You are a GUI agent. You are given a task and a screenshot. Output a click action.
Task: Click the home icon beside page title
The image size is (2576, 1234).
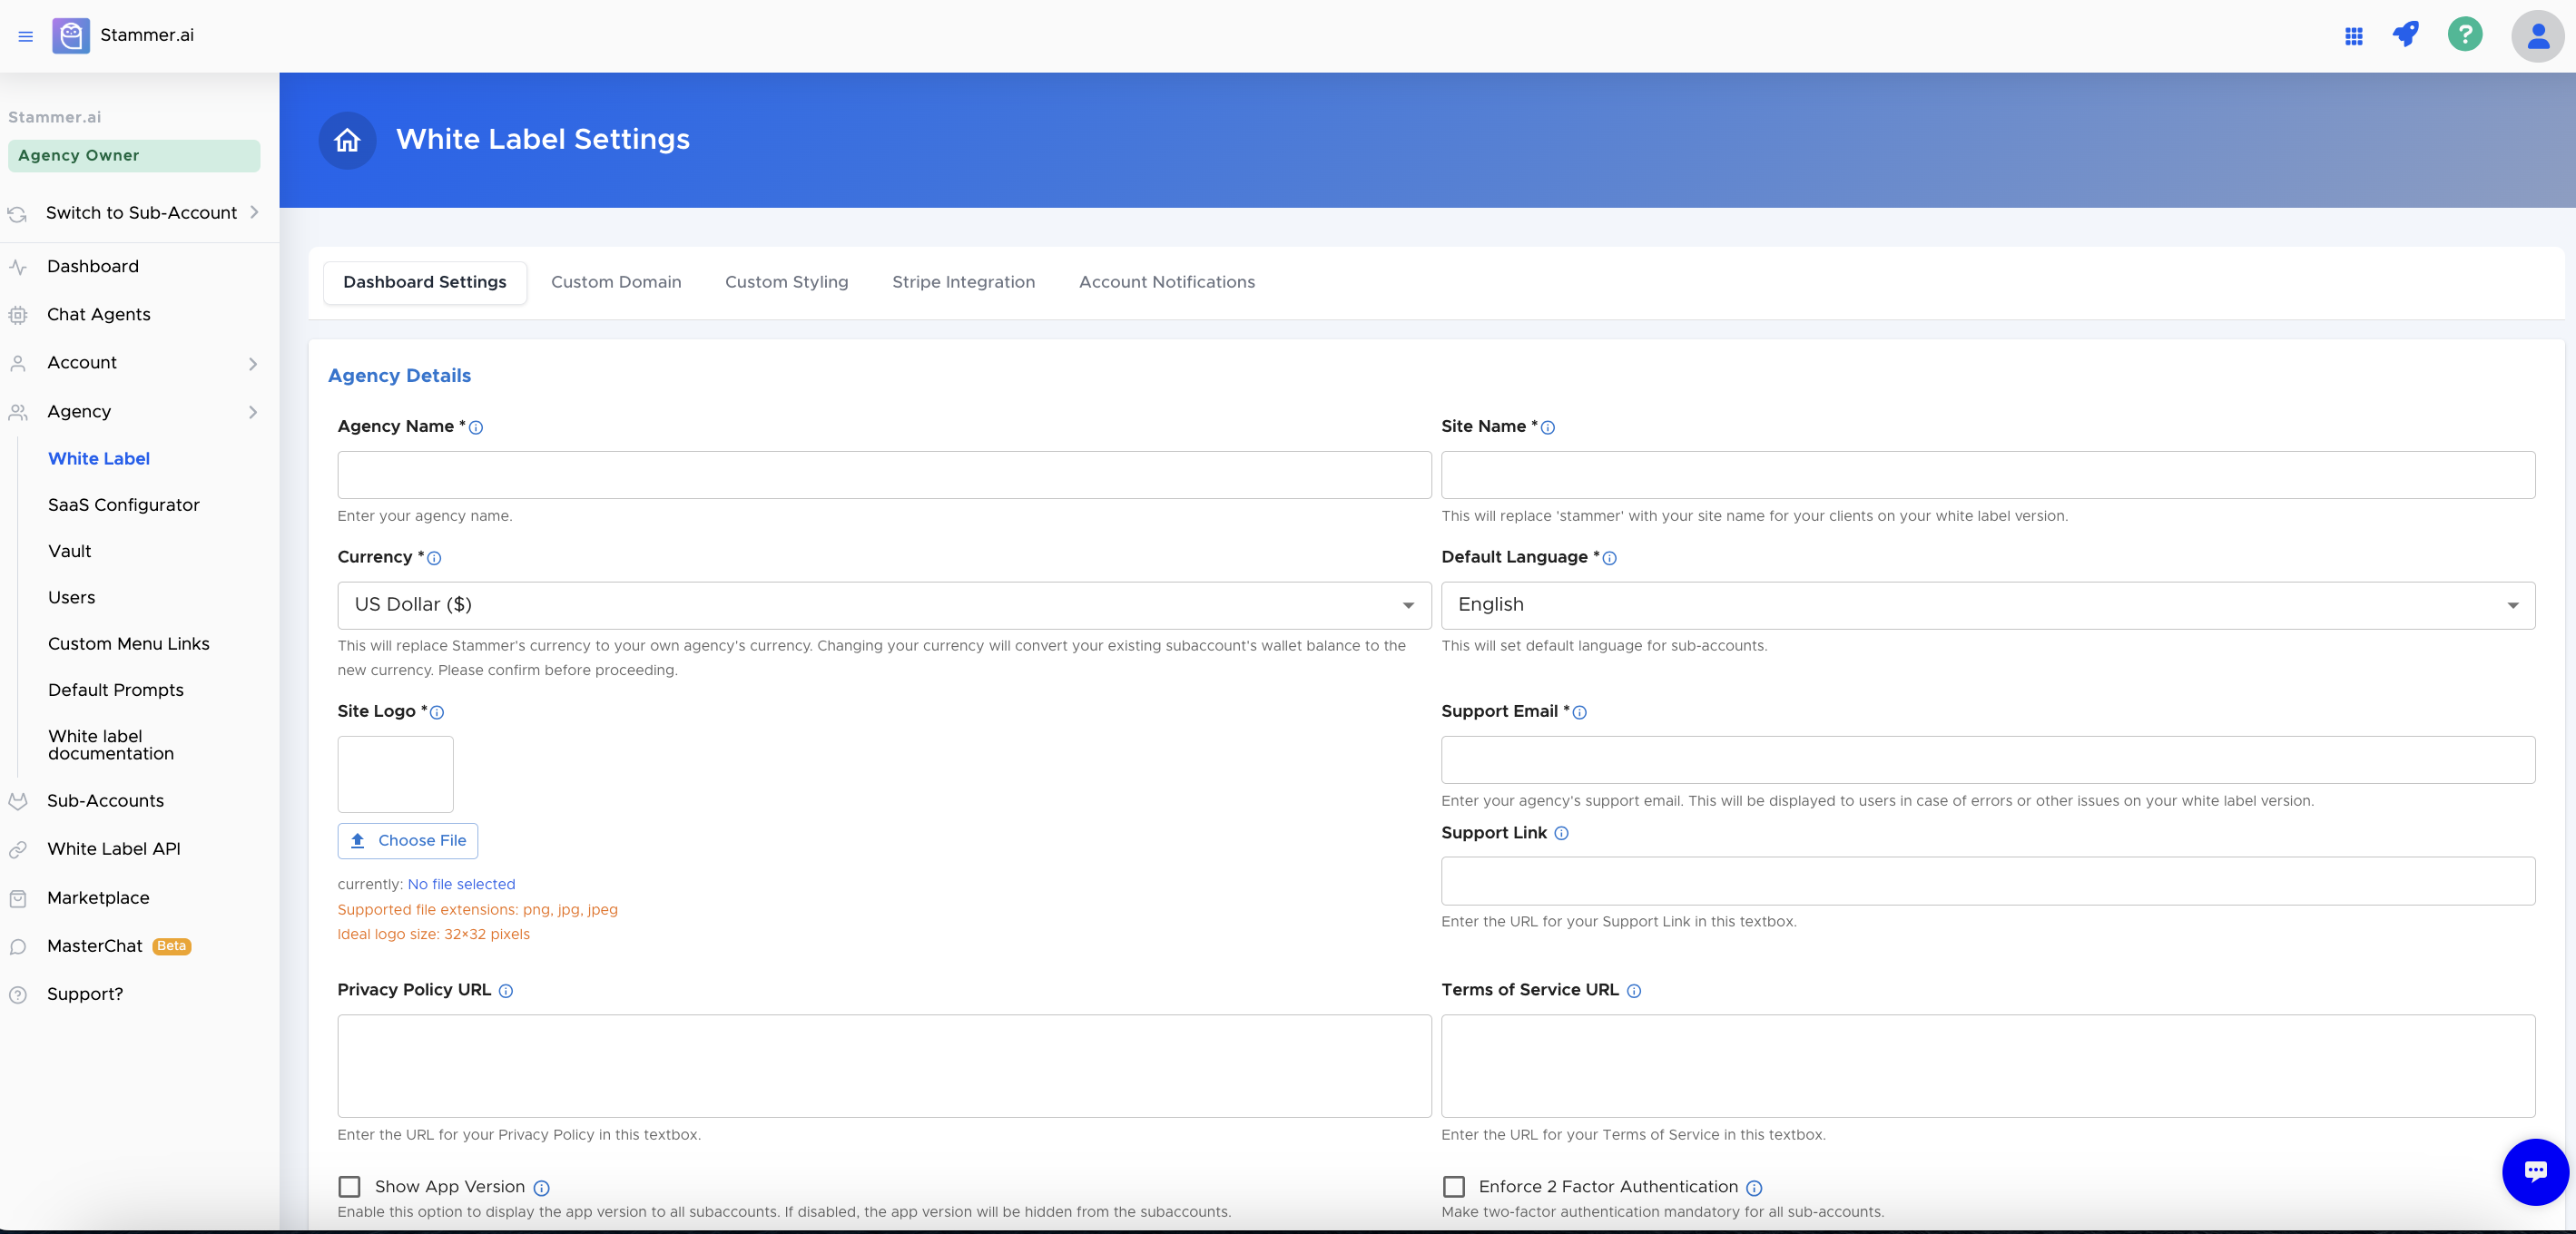pos(347,140)
